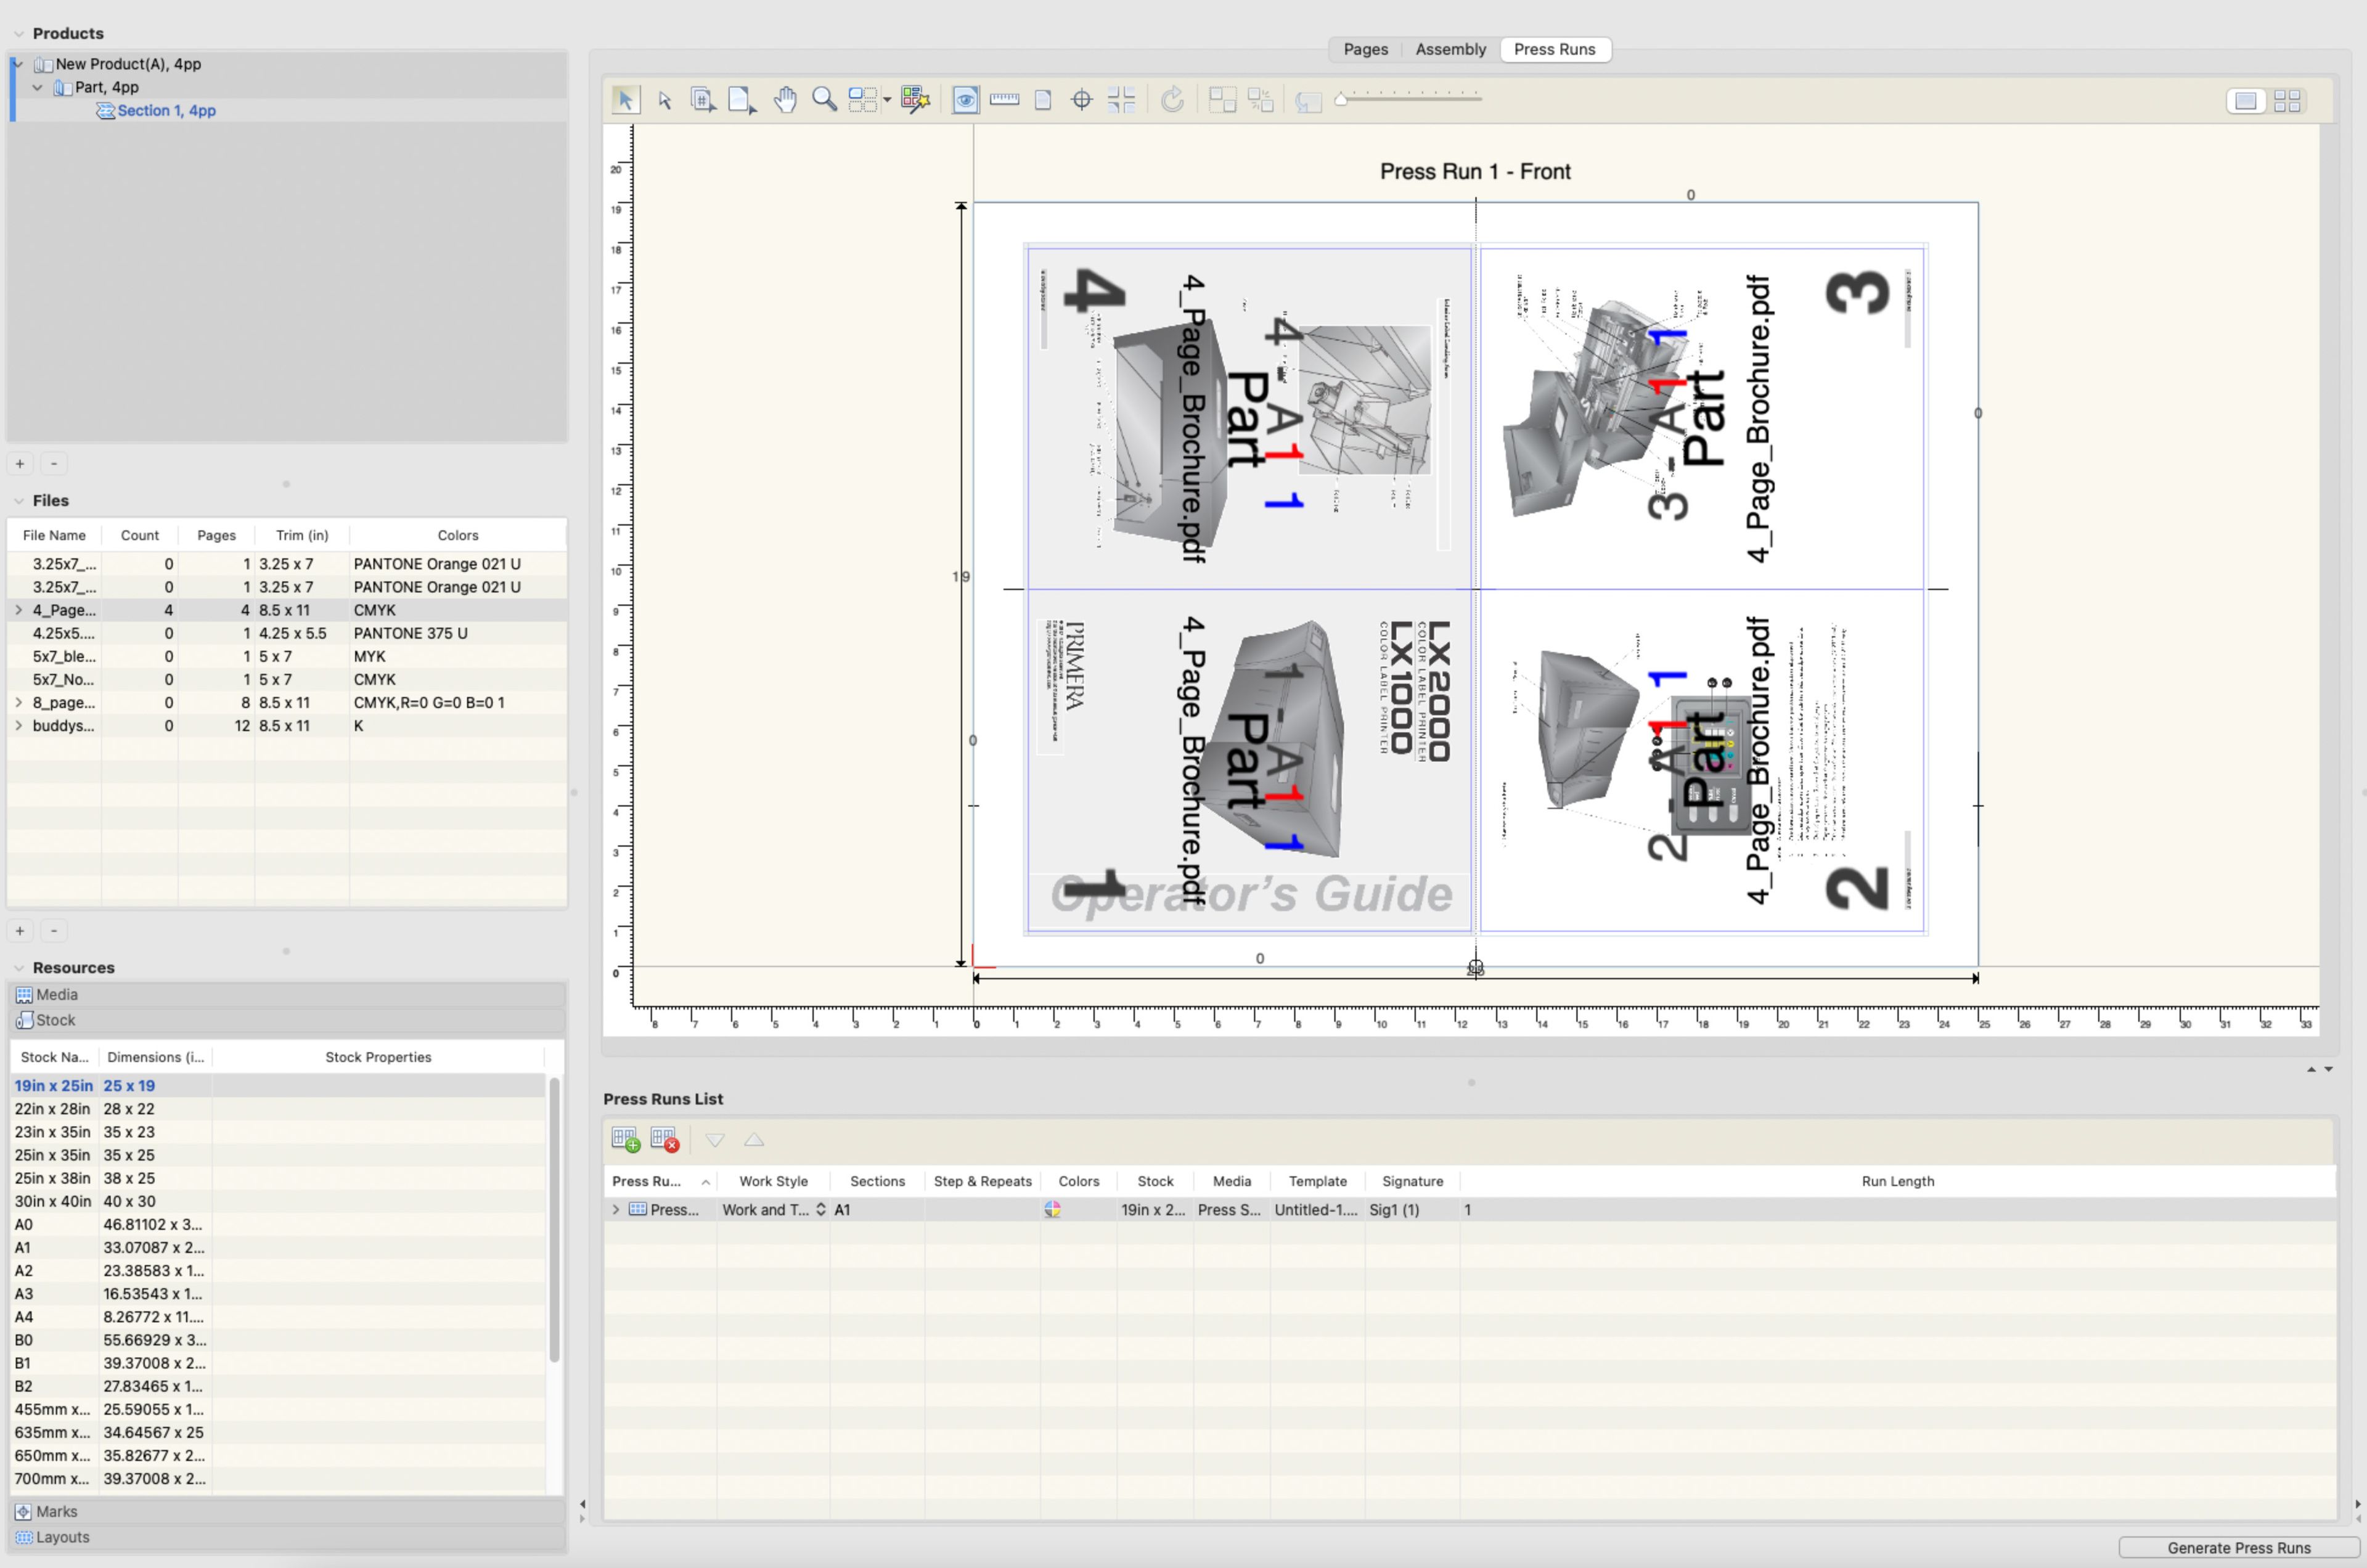Image resolution: width=2367 pixels, height=1568 pixels.
Task: Click the page numbering tool icon
Action: pos(703,100)
